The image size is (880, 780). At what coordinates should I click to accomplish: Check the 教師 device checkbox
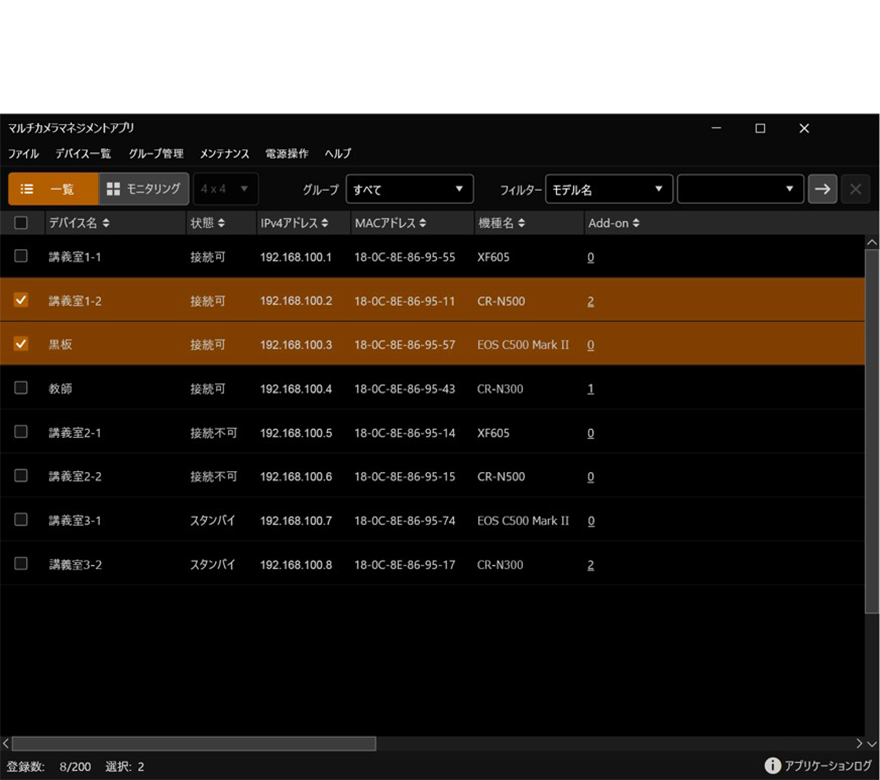[x=21, y=388]
